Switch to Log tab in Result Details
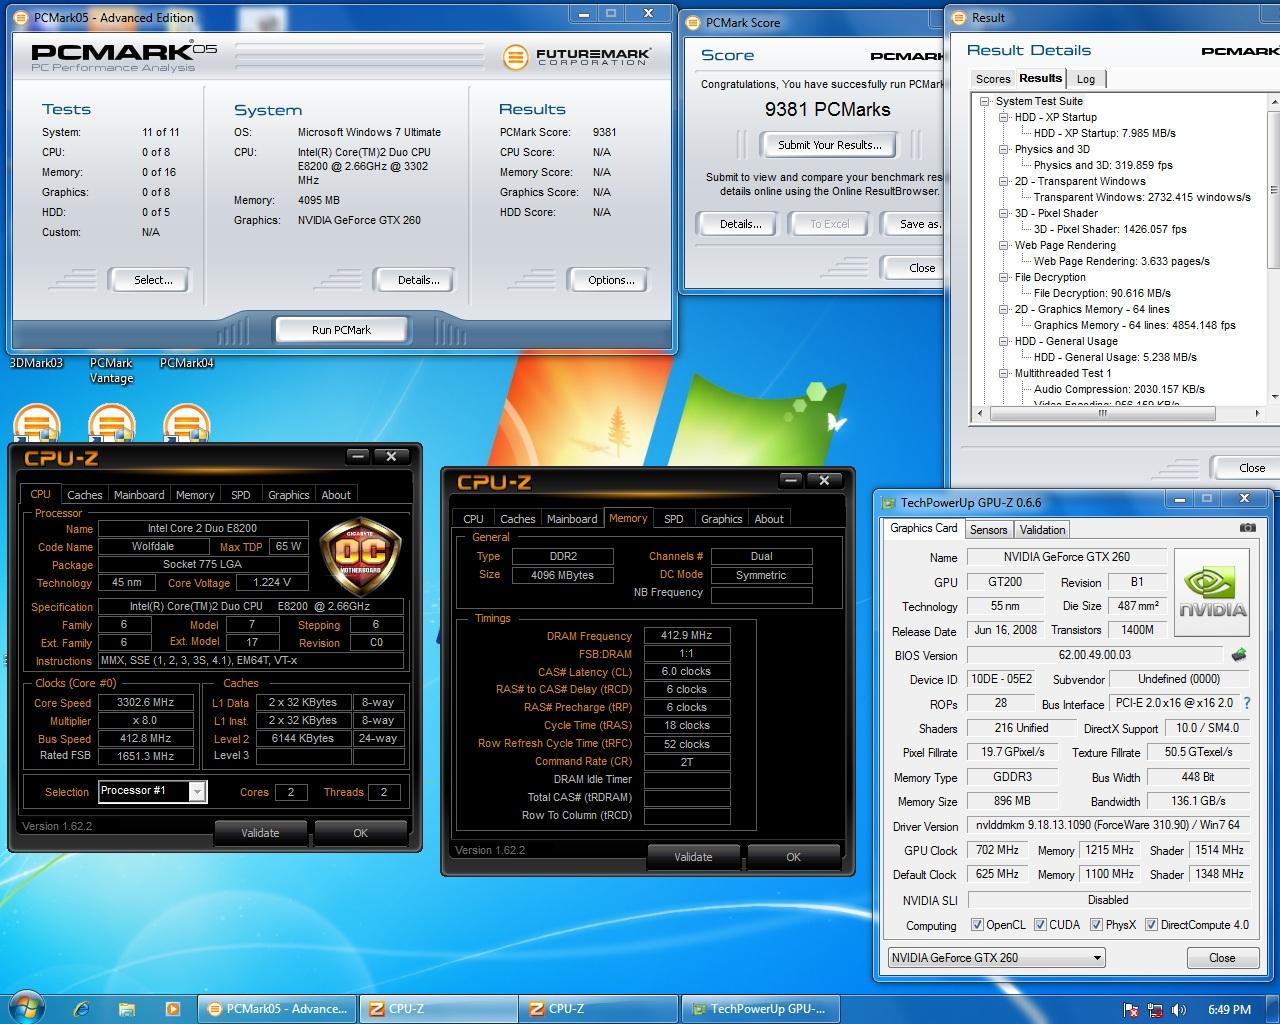Screen dimensions: 1280x1024 [x=1086, y=79]
